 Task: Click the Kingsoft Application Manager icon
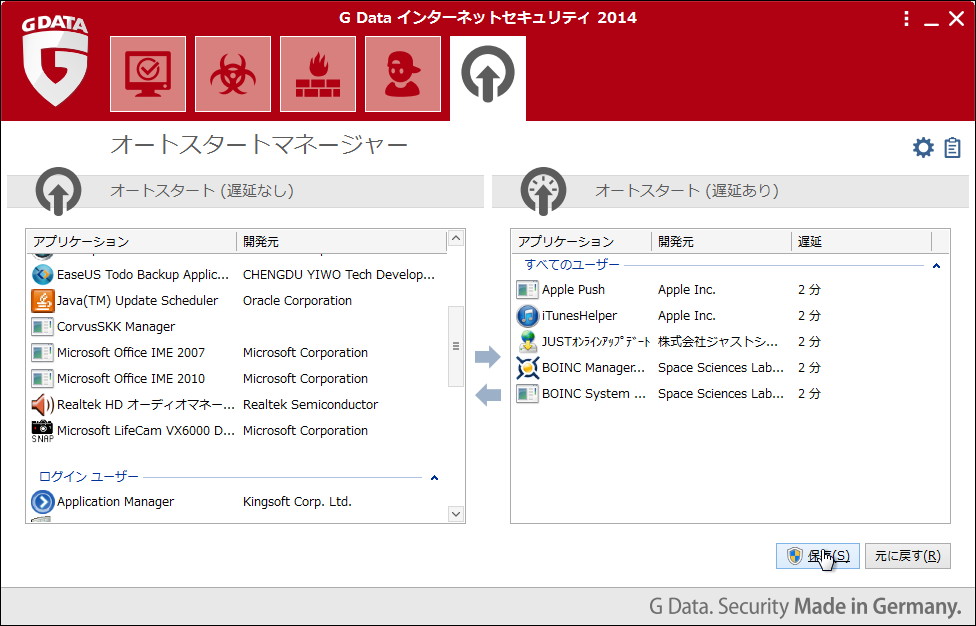42,502
